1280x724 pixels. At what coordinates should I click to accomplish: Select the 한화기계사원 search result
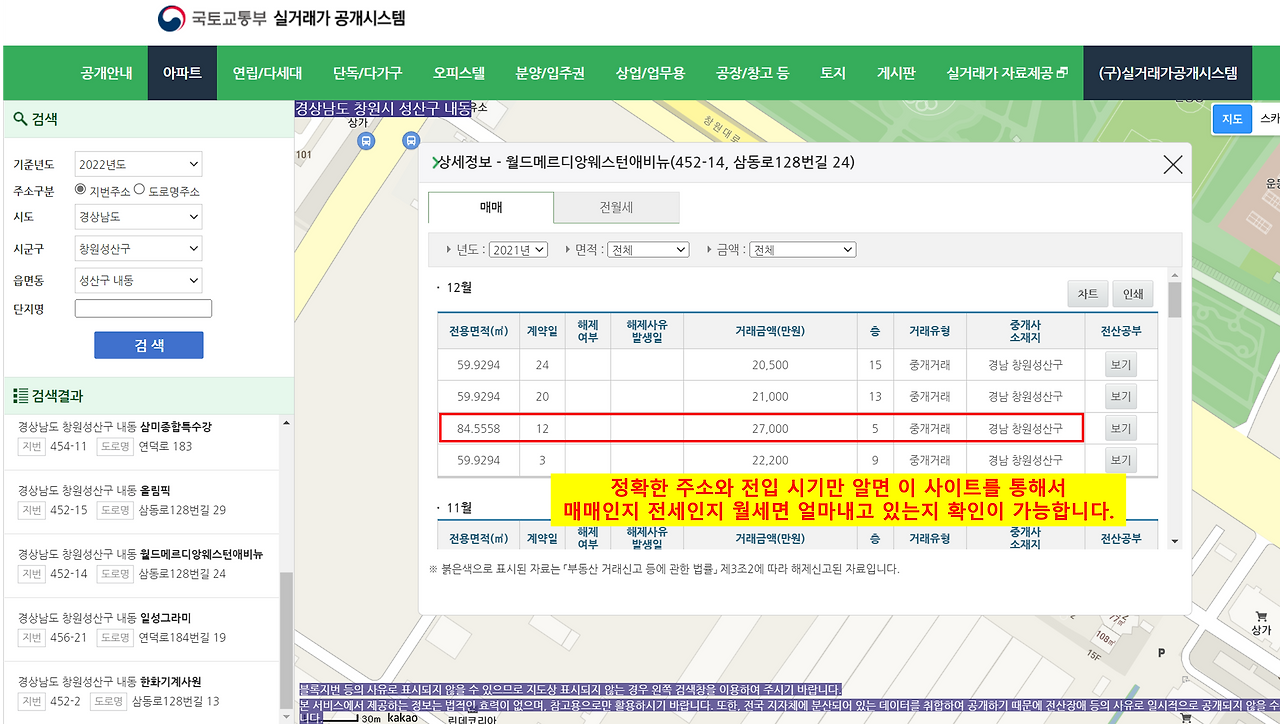click(x=171, y=682)
